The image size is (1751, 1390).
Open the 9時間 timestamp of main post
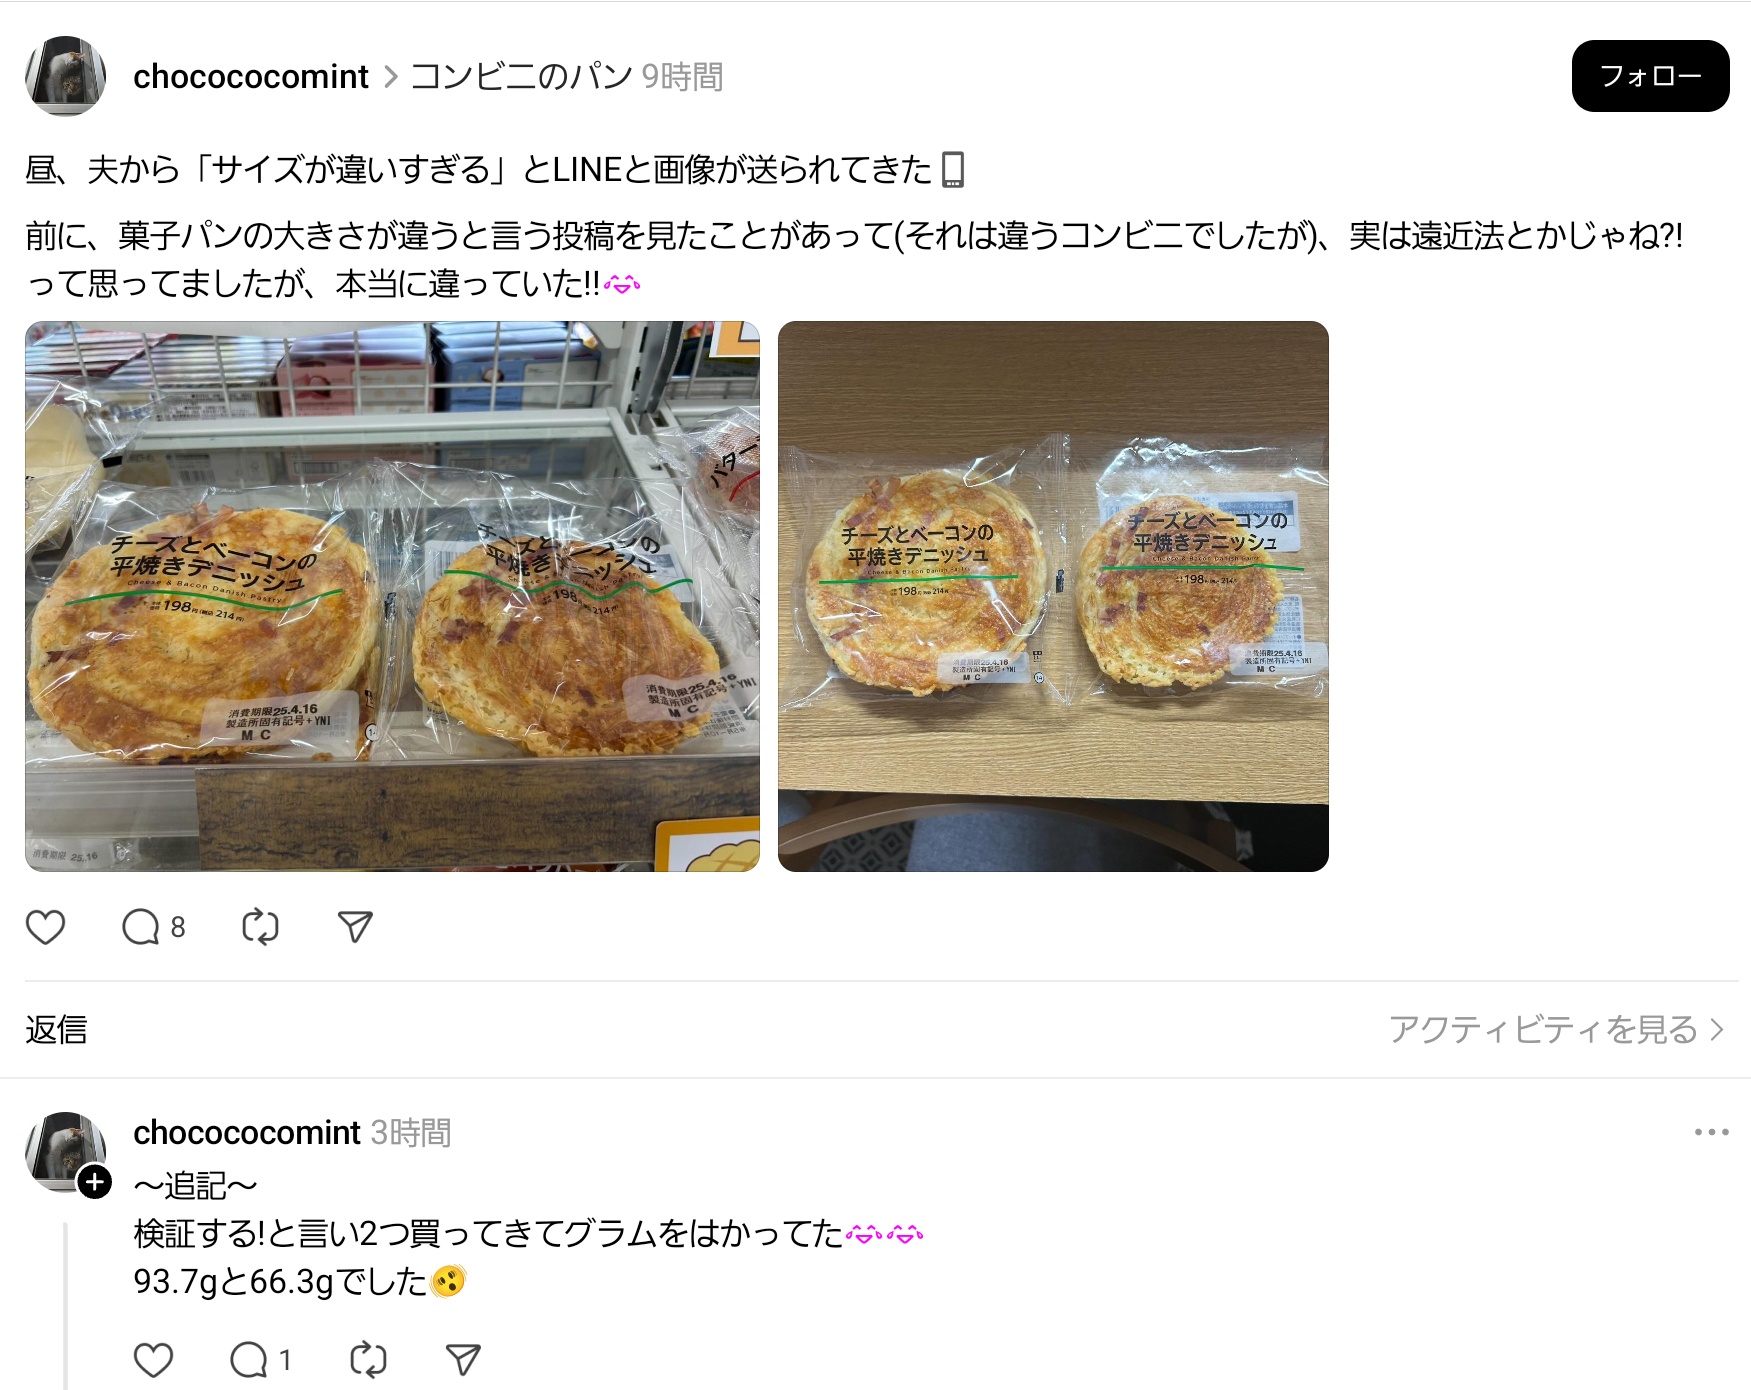point(682,76)
